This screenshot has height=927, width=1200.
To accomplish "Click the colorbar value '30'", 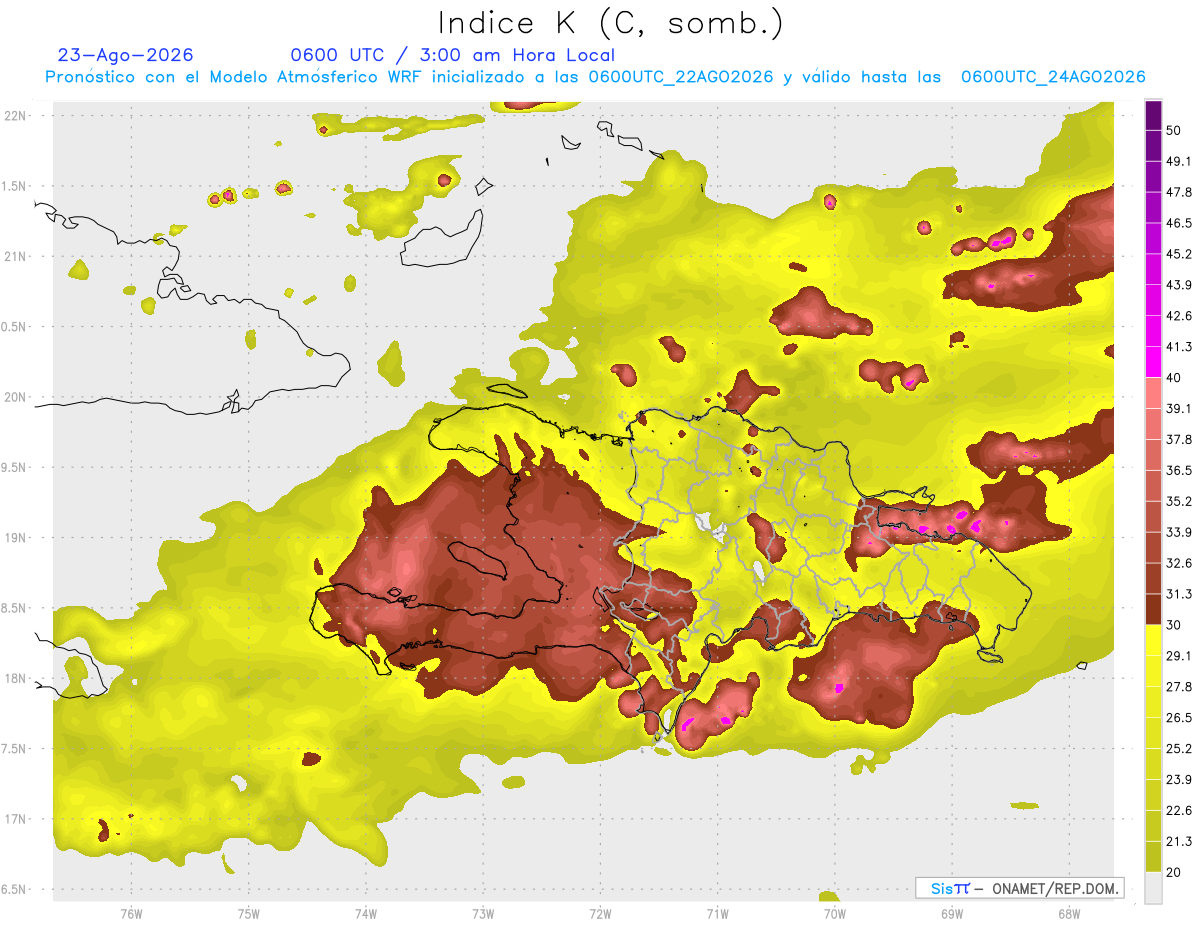I will (x=1174, y=625).
